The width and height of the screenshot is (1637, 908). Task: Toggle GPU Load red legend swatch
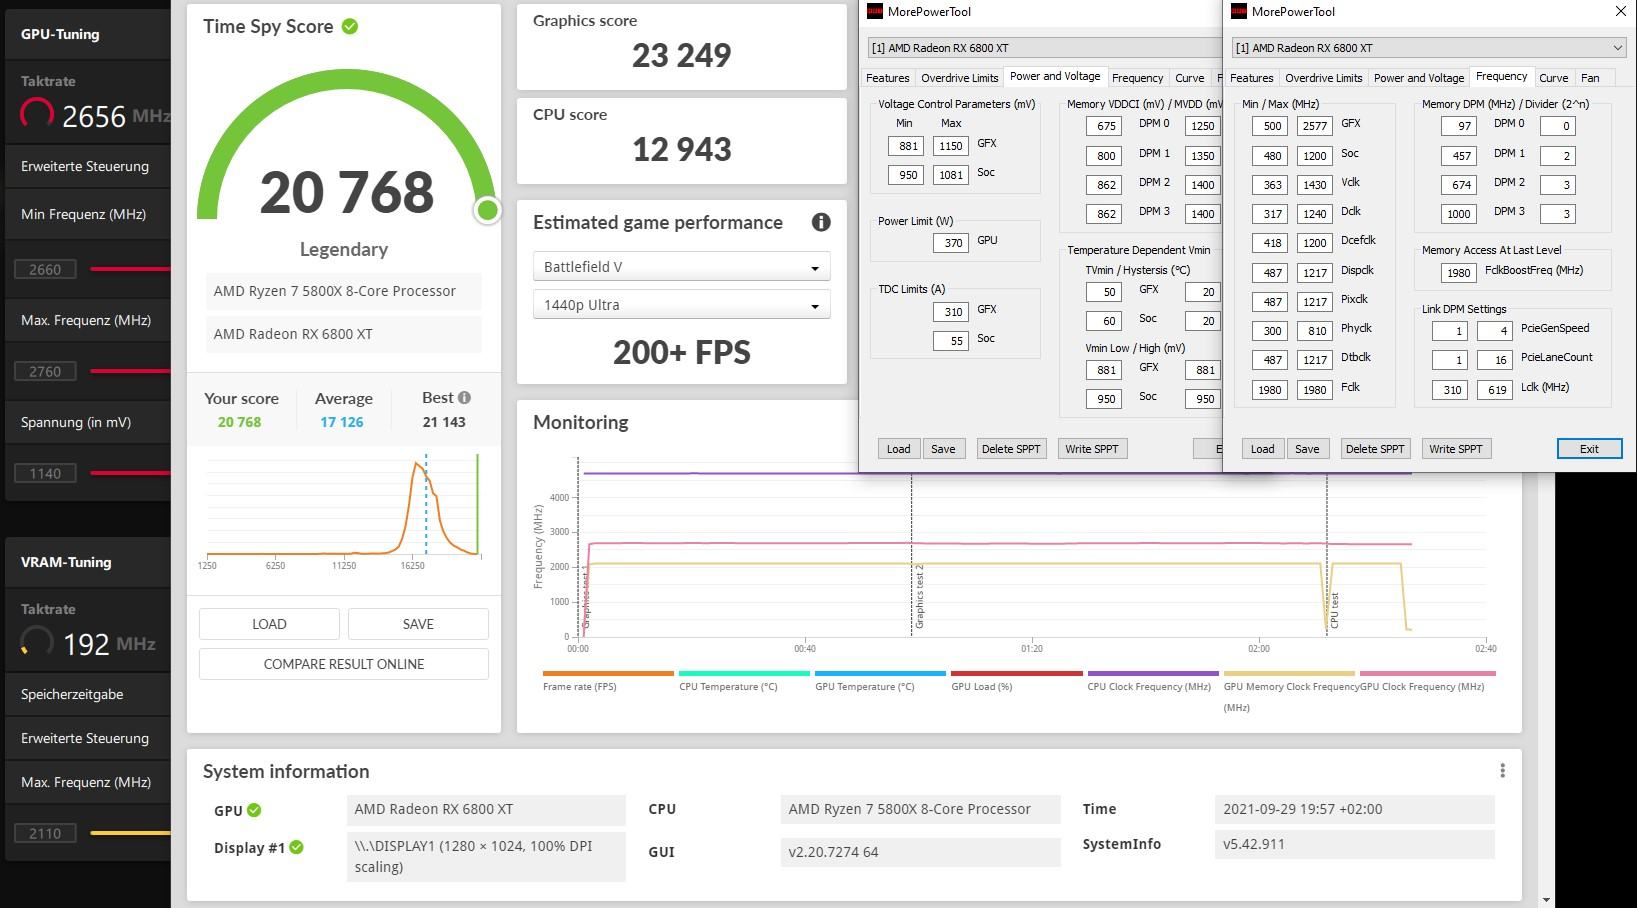1016,674
